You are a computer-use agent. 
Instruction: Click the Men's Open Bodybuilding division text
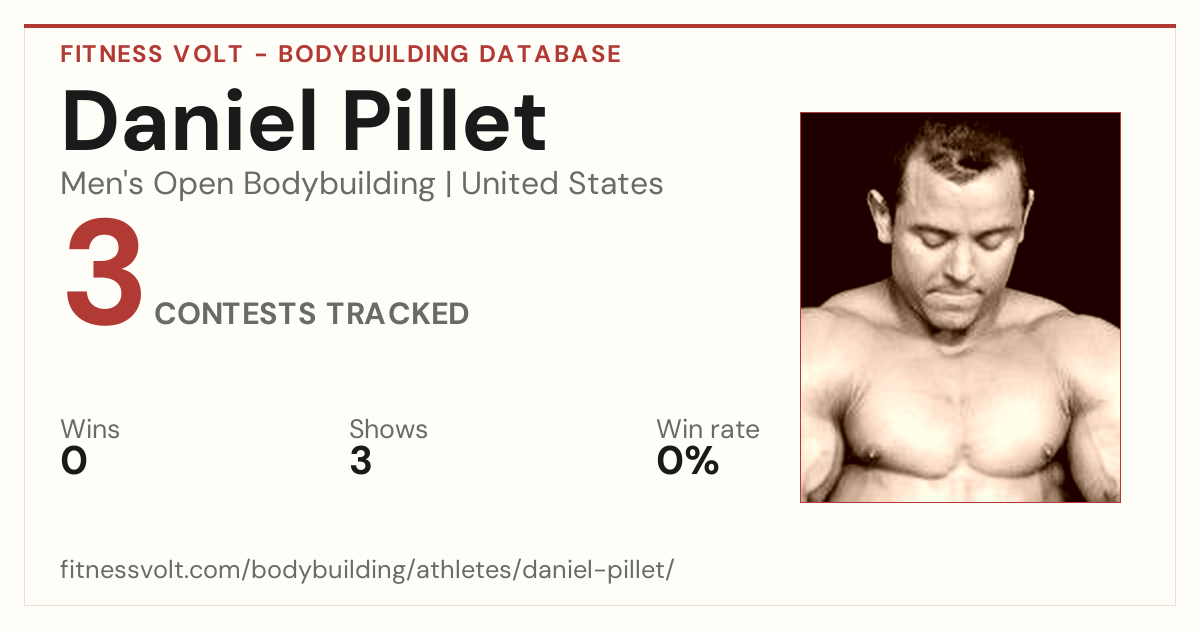coord(248,184)
